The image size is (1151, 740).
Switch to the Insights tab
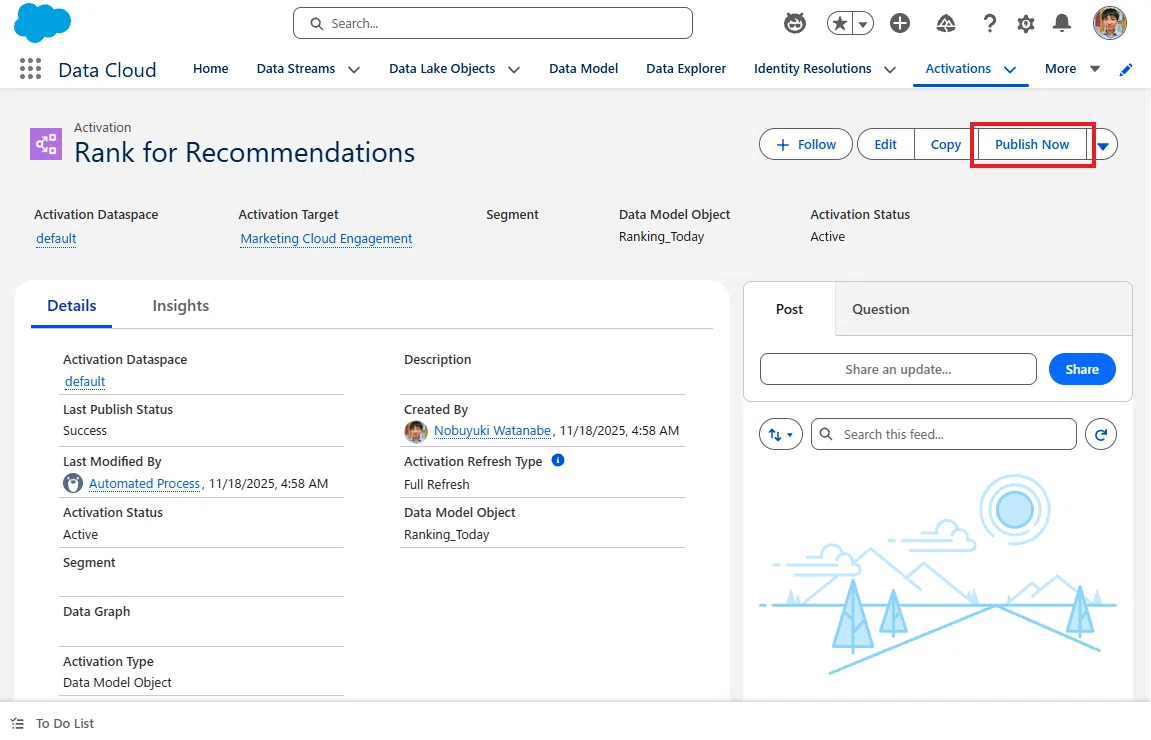tap(181, 305)
